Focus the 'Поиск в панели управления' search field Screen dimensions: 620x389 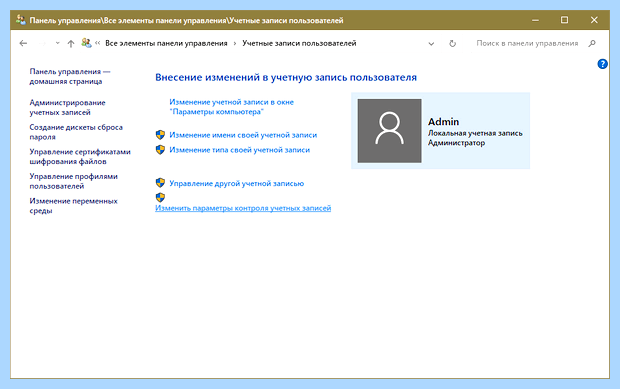point(527,43)
